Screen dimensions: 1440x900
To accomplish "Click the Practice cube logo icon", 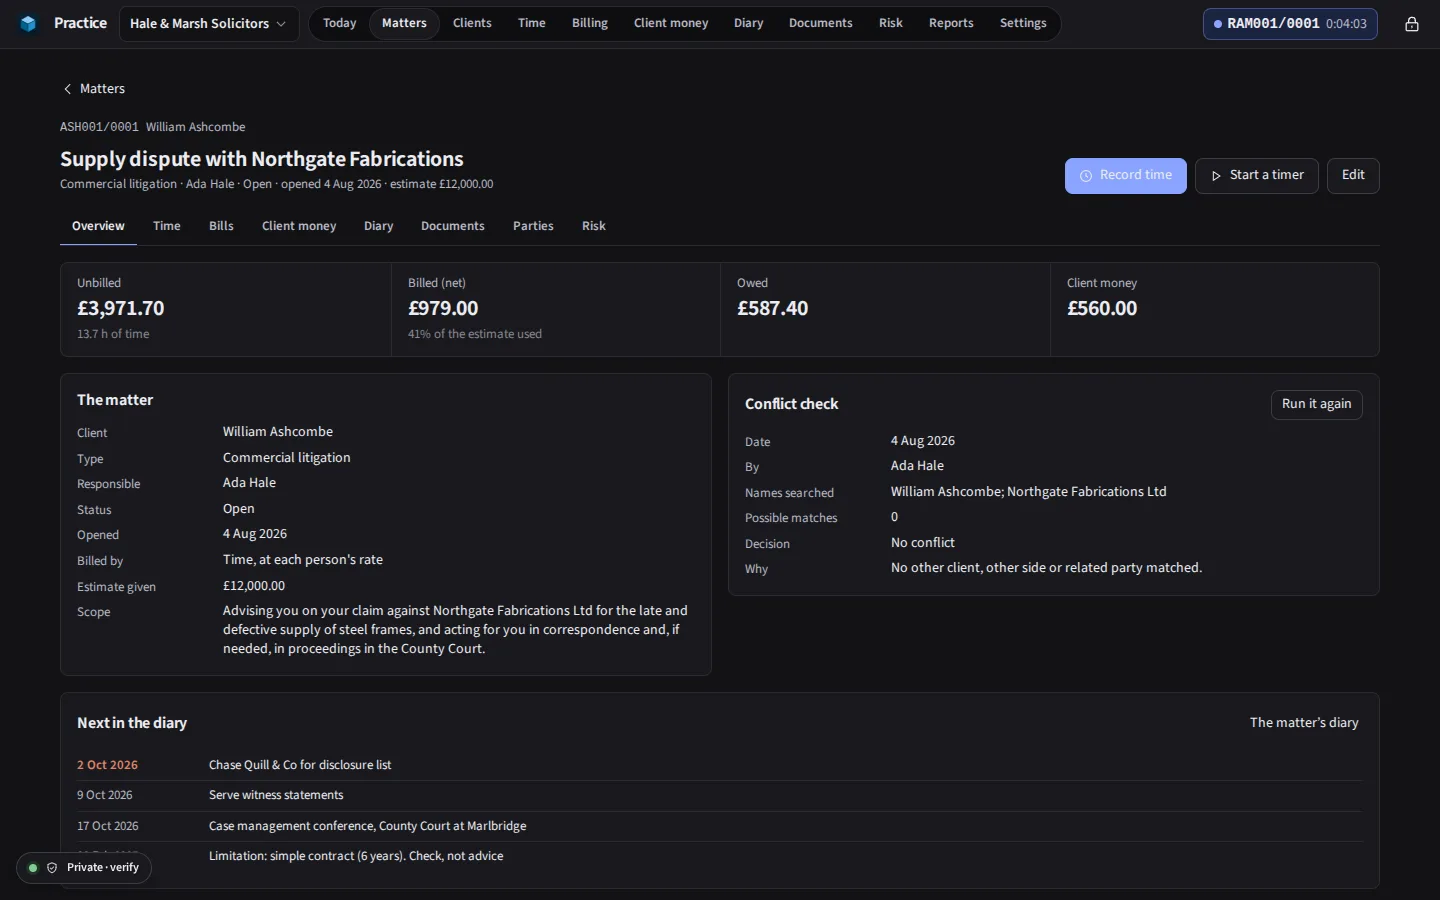I will coord(28,23).
